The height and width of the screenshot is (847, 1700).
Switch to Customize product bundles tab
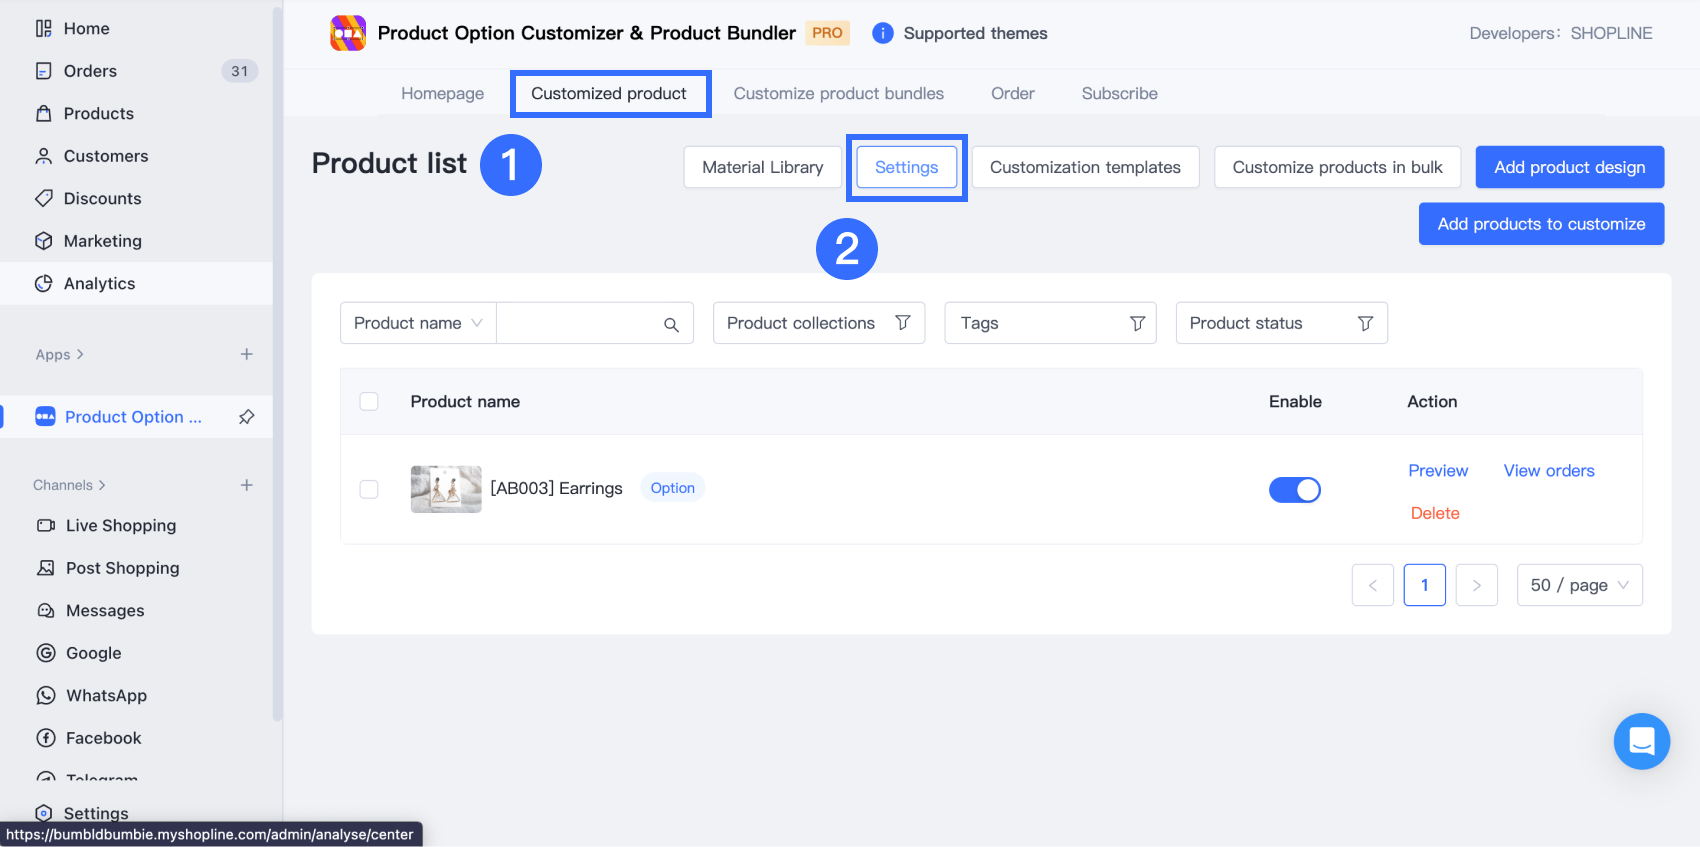tap(838, 93)
